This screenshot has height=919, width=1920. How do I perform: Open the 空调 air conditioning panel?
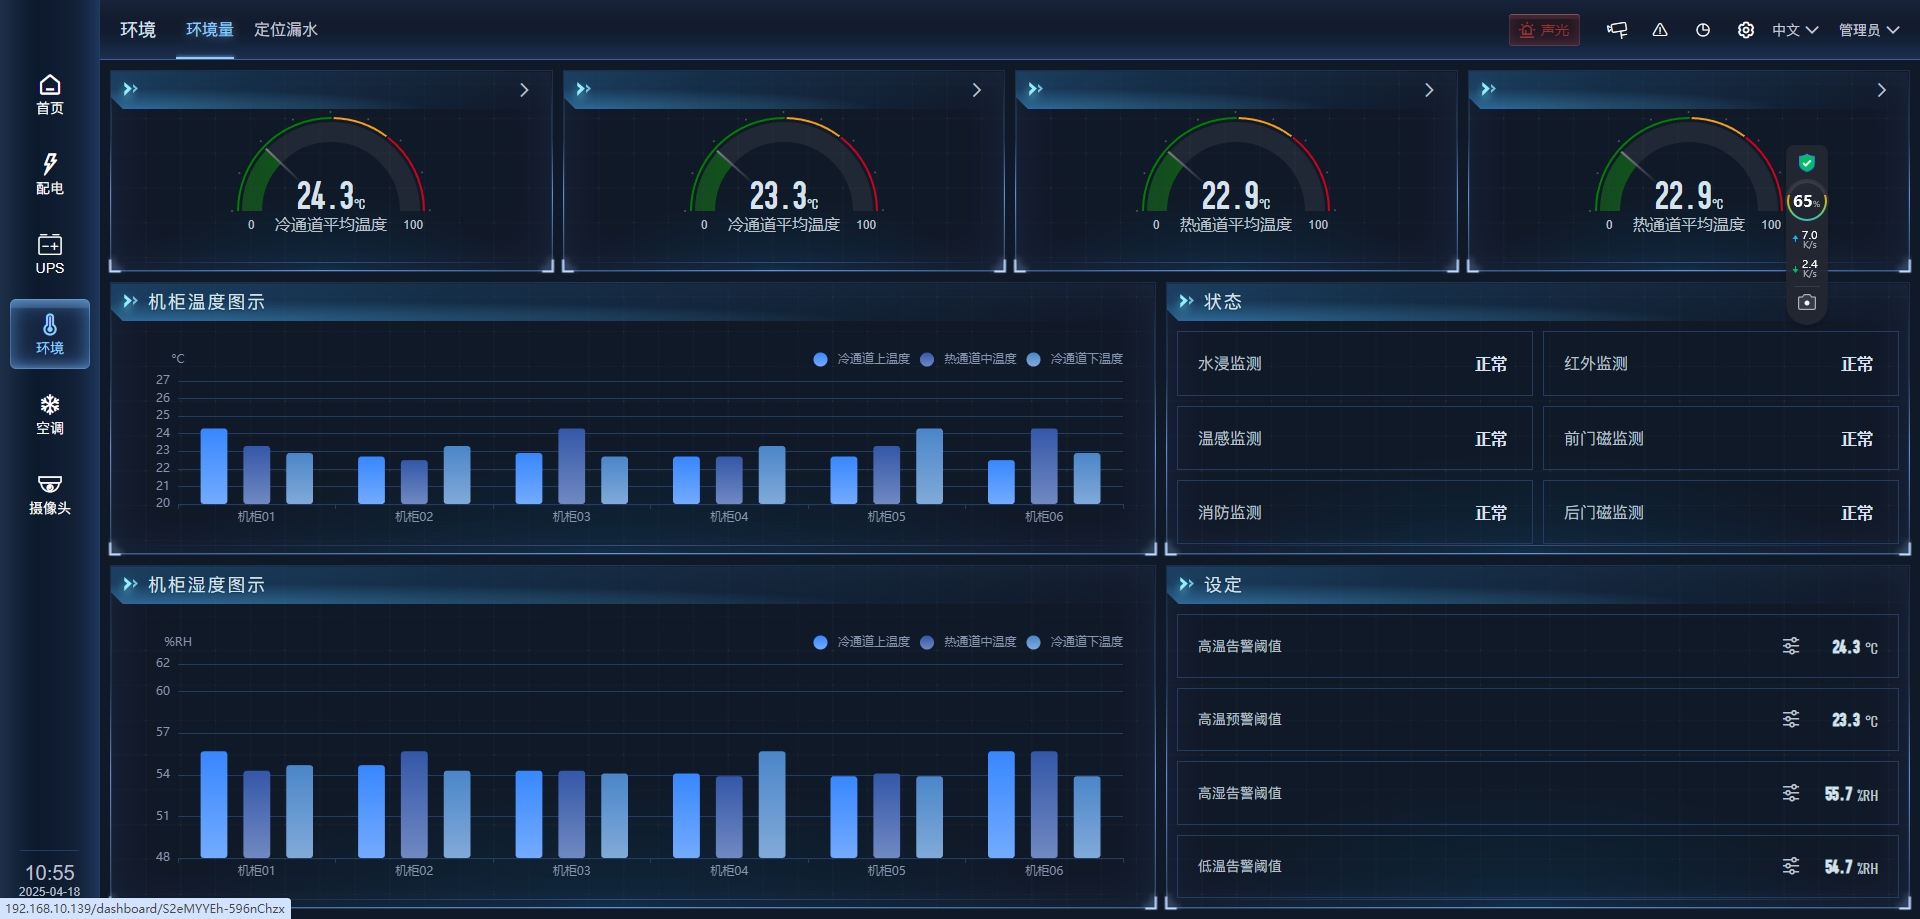[x=49, y=412]
